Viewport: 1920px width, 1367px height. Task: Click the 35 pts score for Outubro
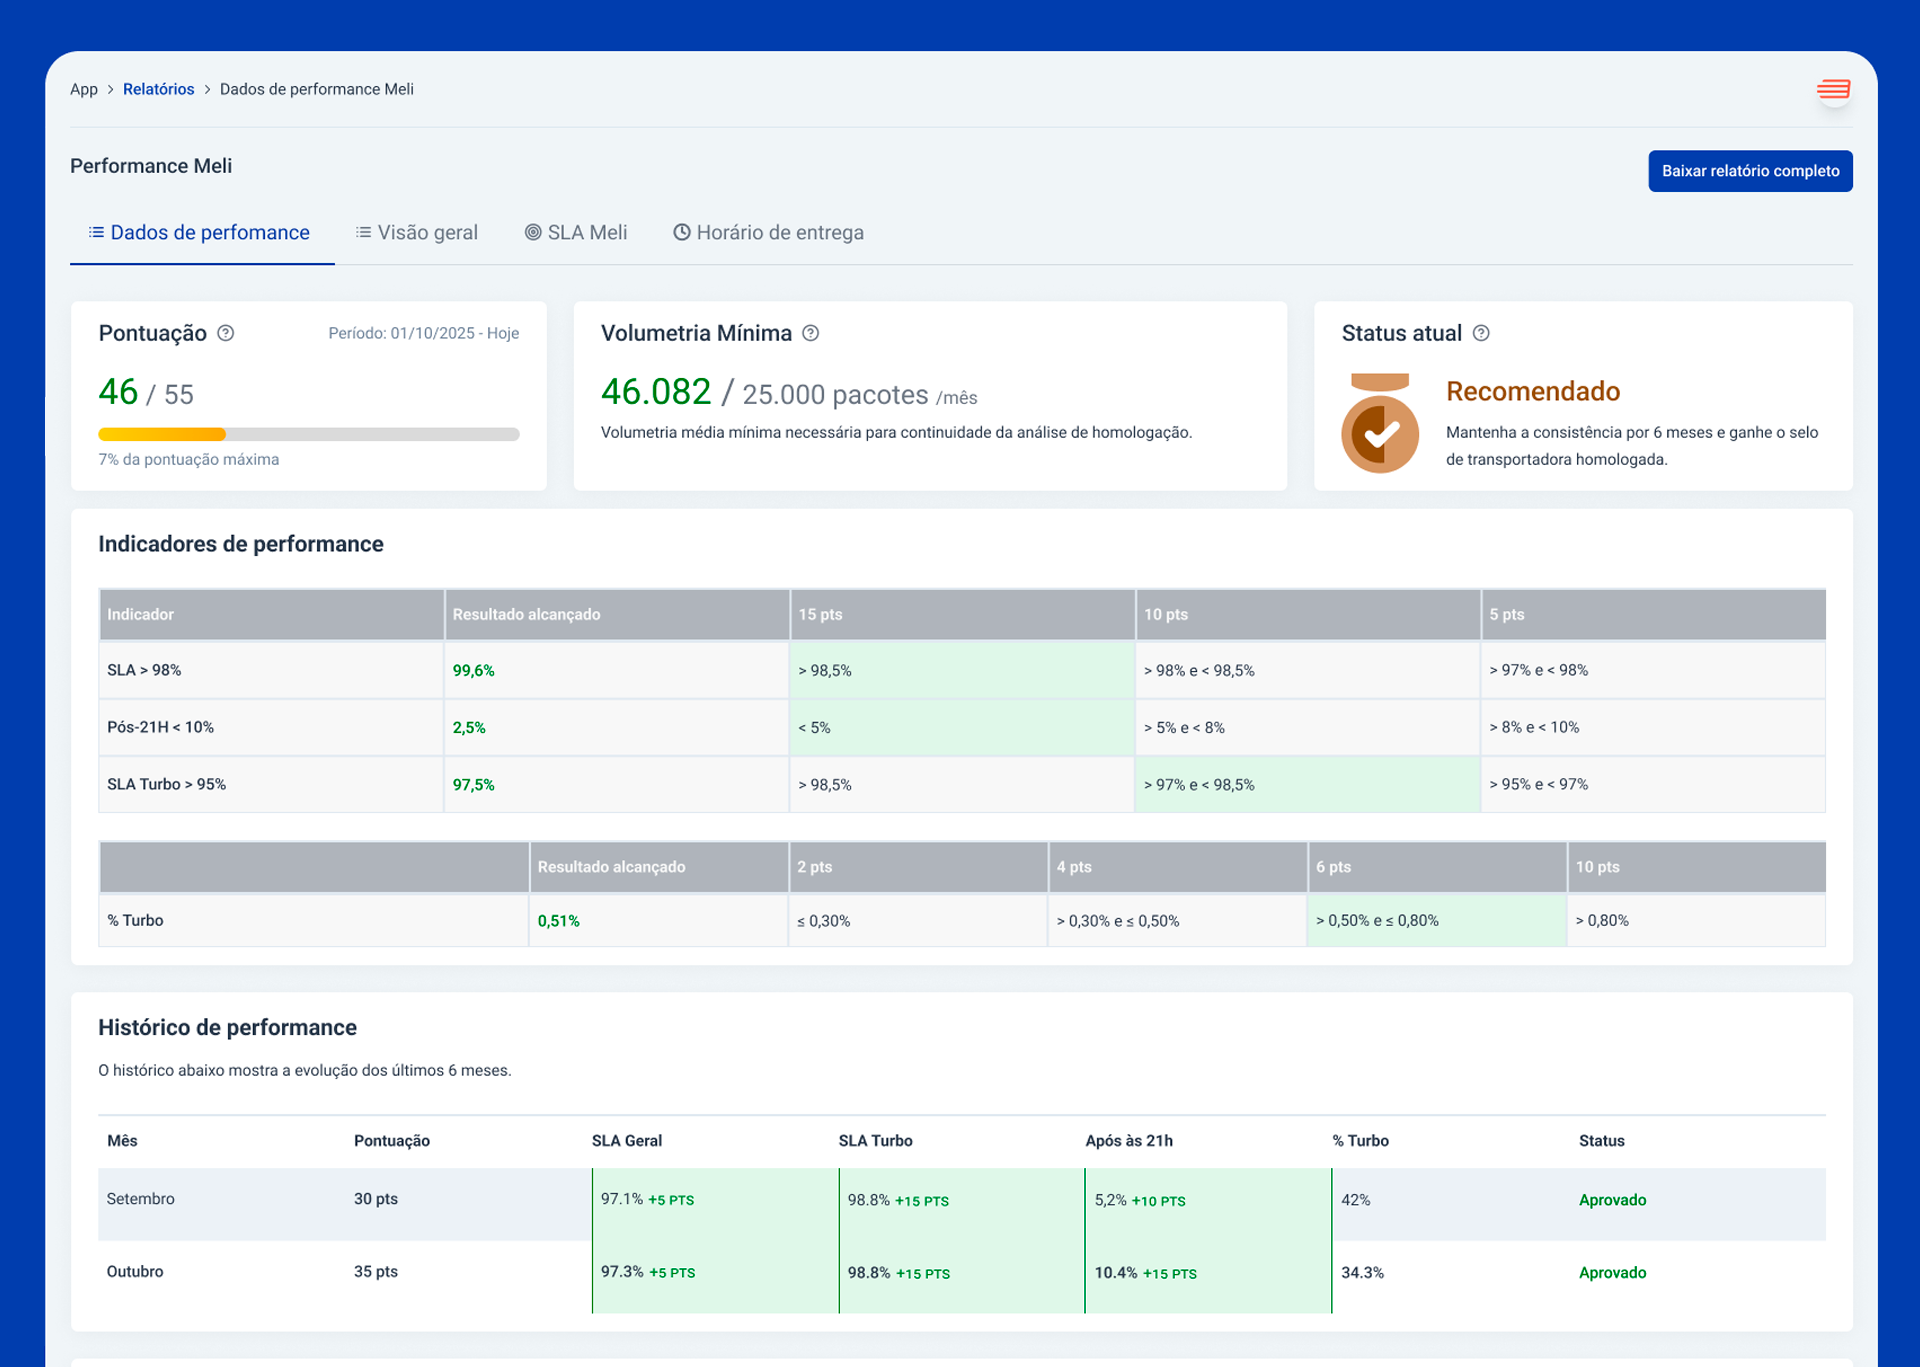click(376, 1271)
